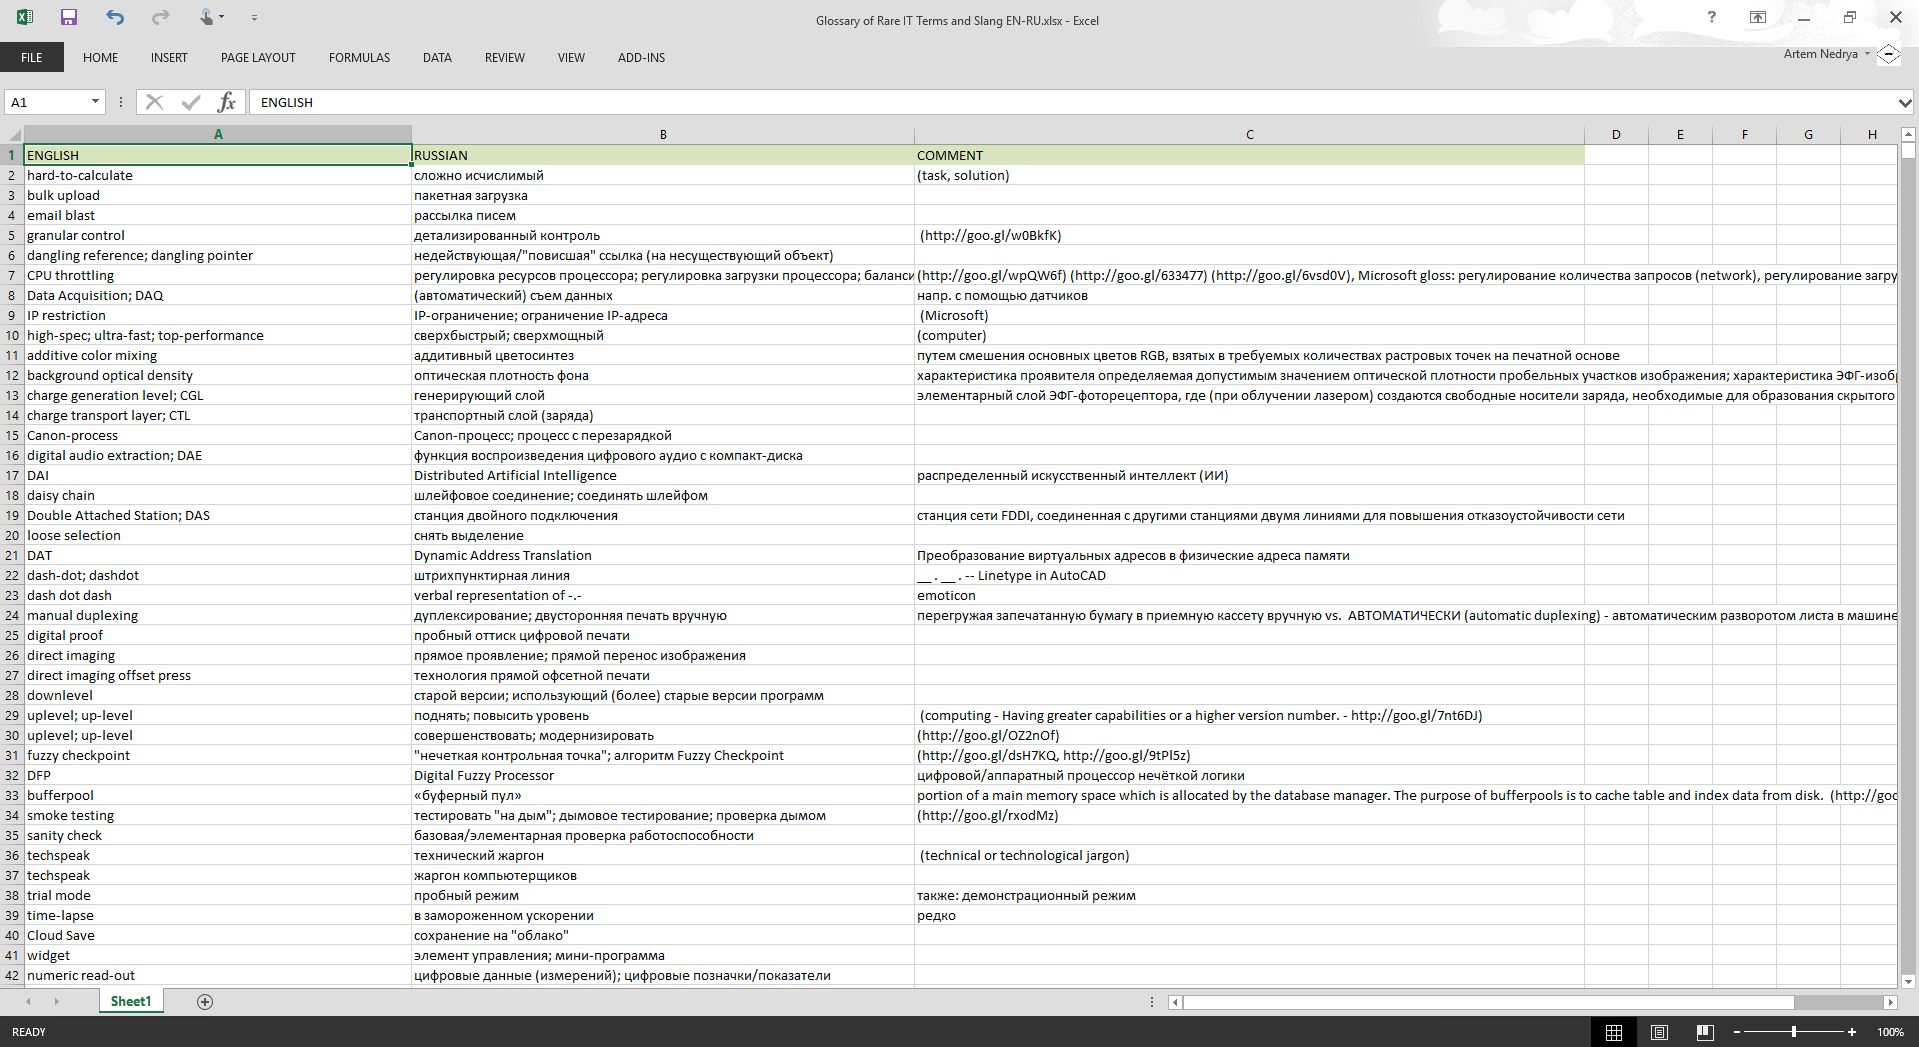
Task: Click the zoom slider handle
Action: 1794,1032
